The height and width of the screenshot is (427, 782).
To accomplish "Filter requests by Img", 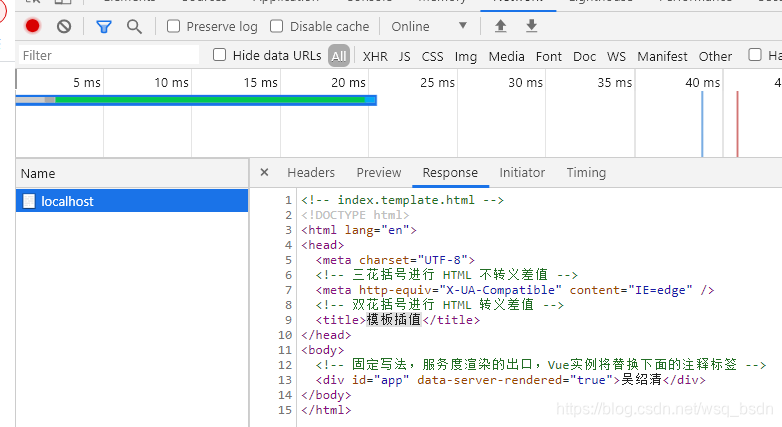I will (465, 57).
